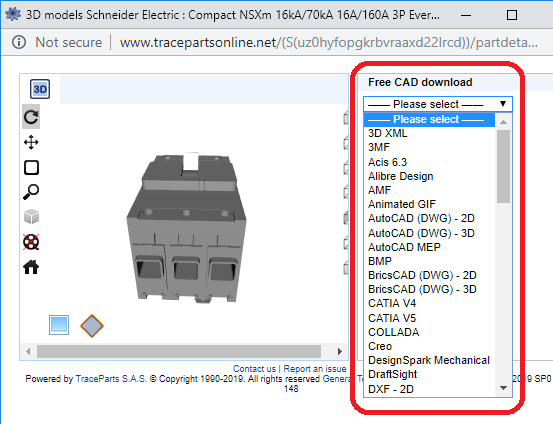
Task: Minimize the browser window
Action: coord(466,15)
